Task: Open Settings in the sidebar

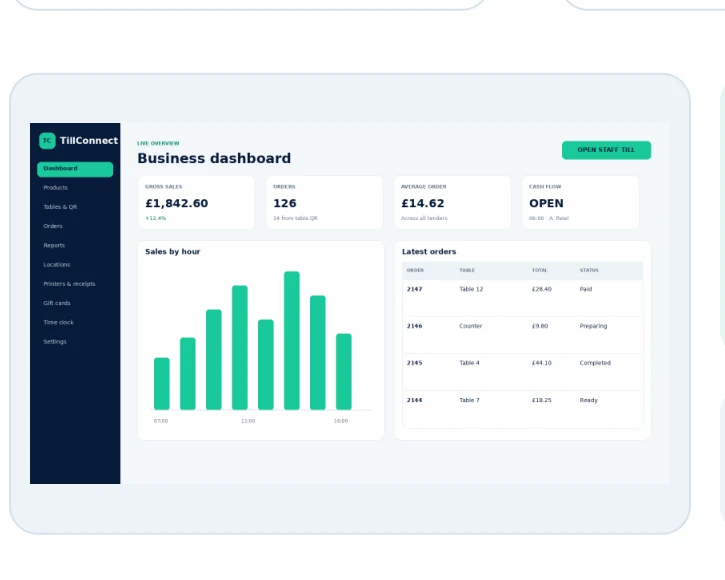Action: coord(55,342)
